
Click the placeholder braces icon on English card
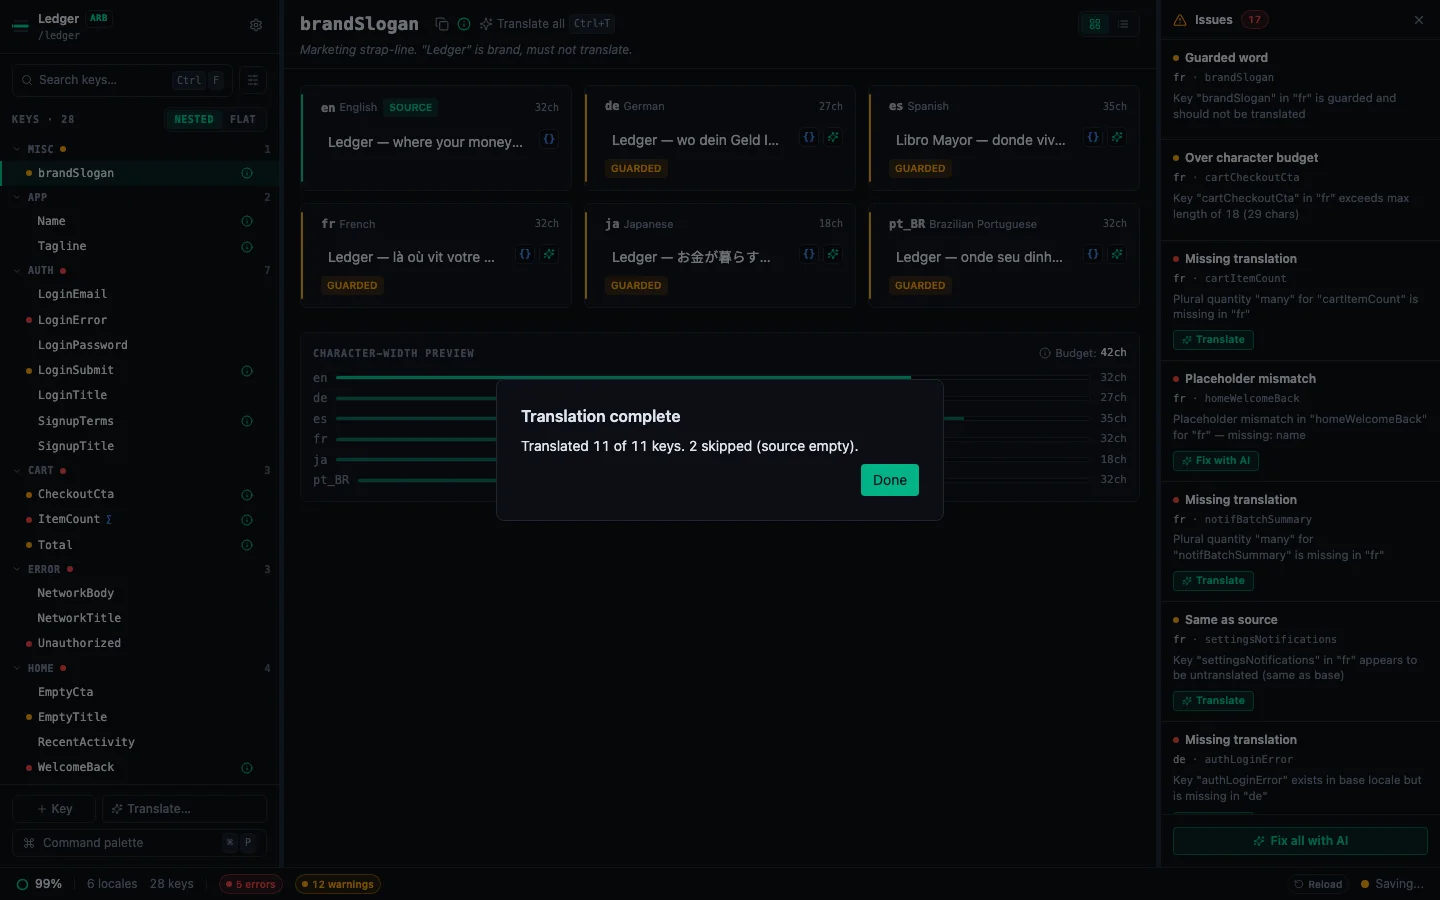[x=549, y=139]
